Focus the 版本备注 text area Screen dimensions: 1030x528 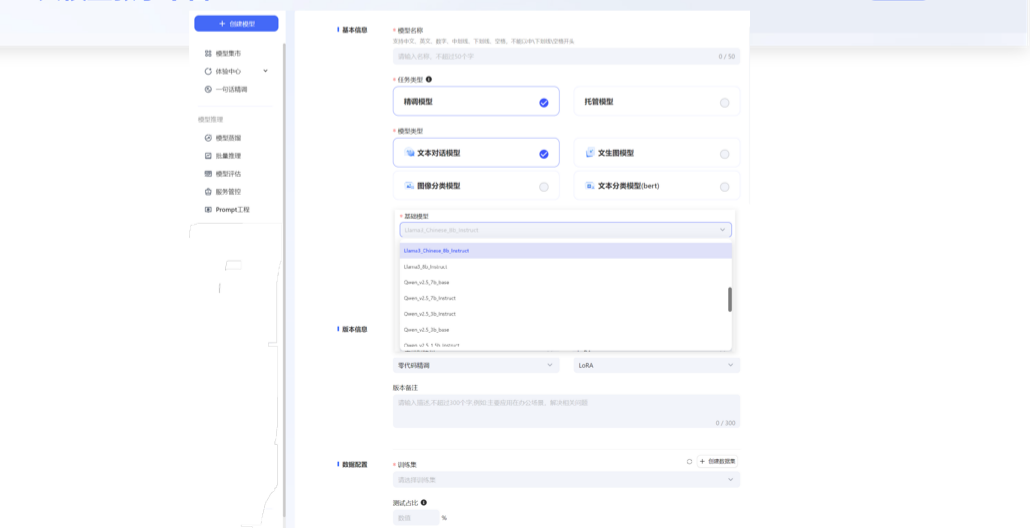pos(566,411)
